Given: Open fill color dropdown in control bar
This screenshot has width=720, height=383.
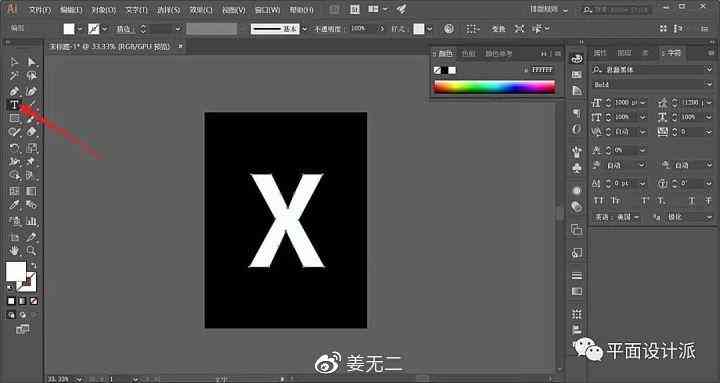Looking at the screenshot, I should (x=80, y=29).
